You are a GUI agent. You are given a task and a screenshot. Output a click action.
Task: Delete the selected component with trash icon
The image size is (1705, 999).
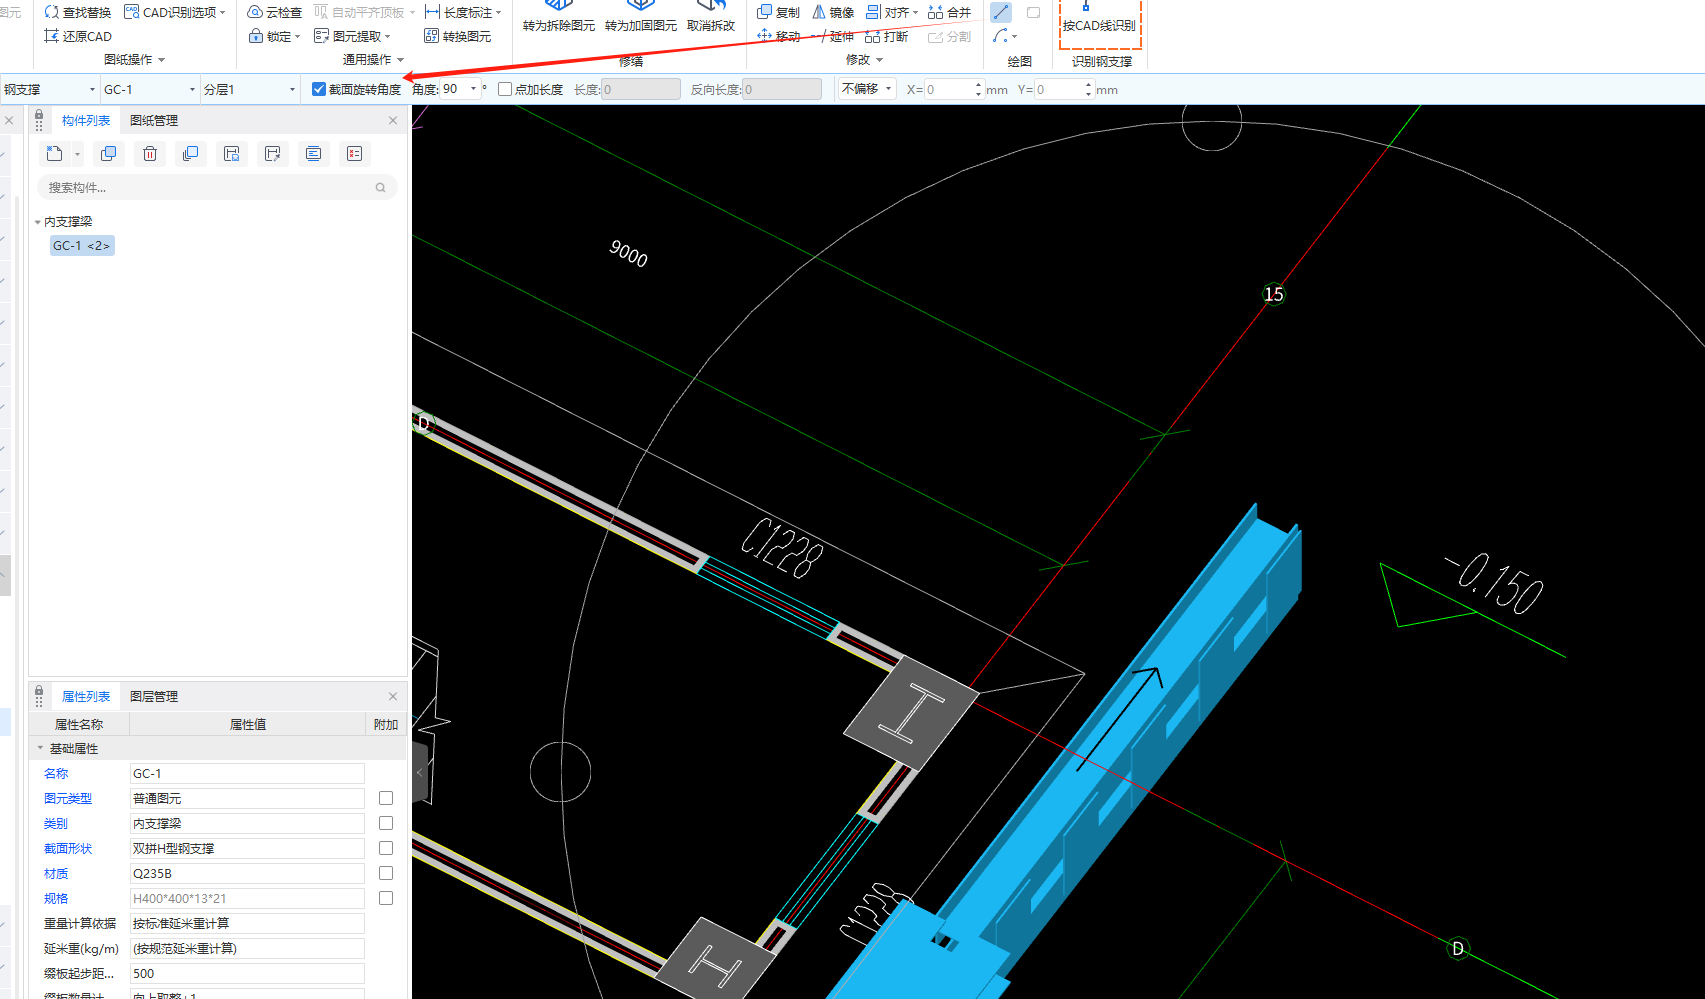point(149,153)
